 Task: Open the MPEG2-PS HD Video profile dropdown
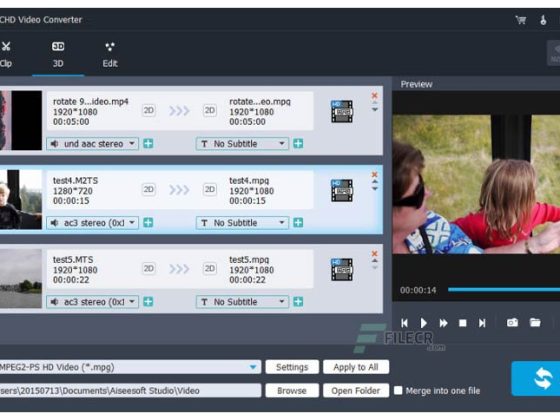[130, 367]
